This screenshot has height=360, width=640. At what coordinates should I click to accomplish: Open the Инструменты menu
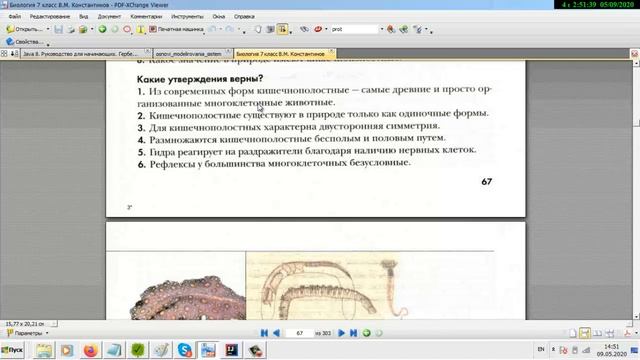(x=187, y=17)
